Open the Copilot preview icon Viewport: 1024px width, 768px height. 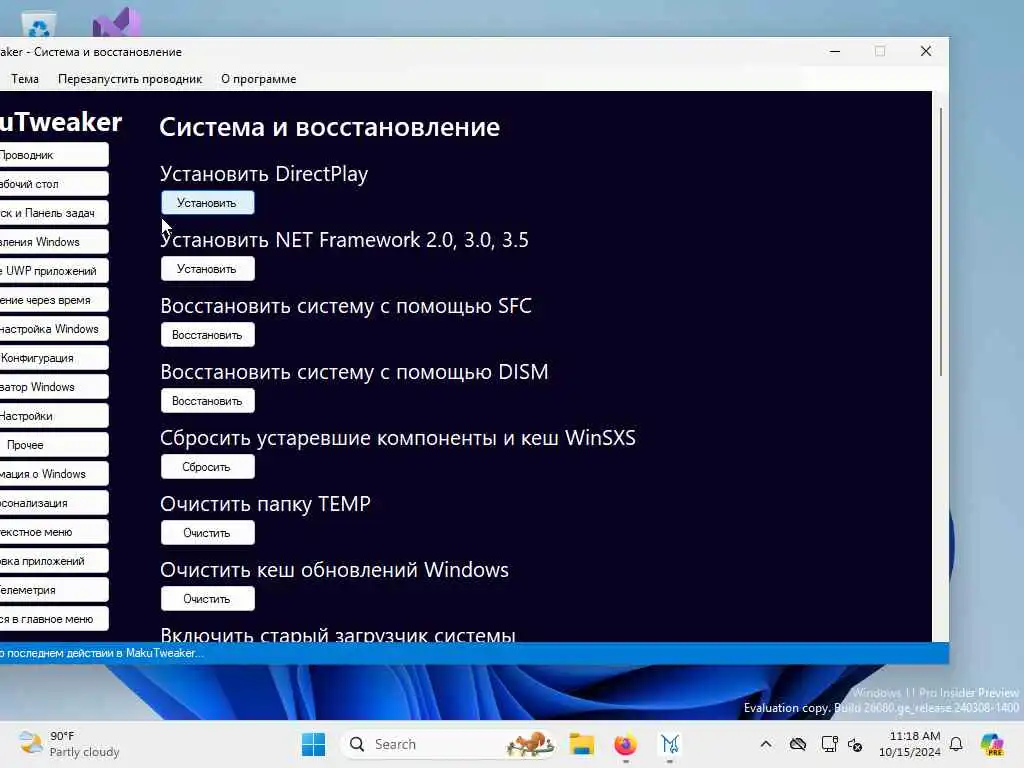point(992,744)
